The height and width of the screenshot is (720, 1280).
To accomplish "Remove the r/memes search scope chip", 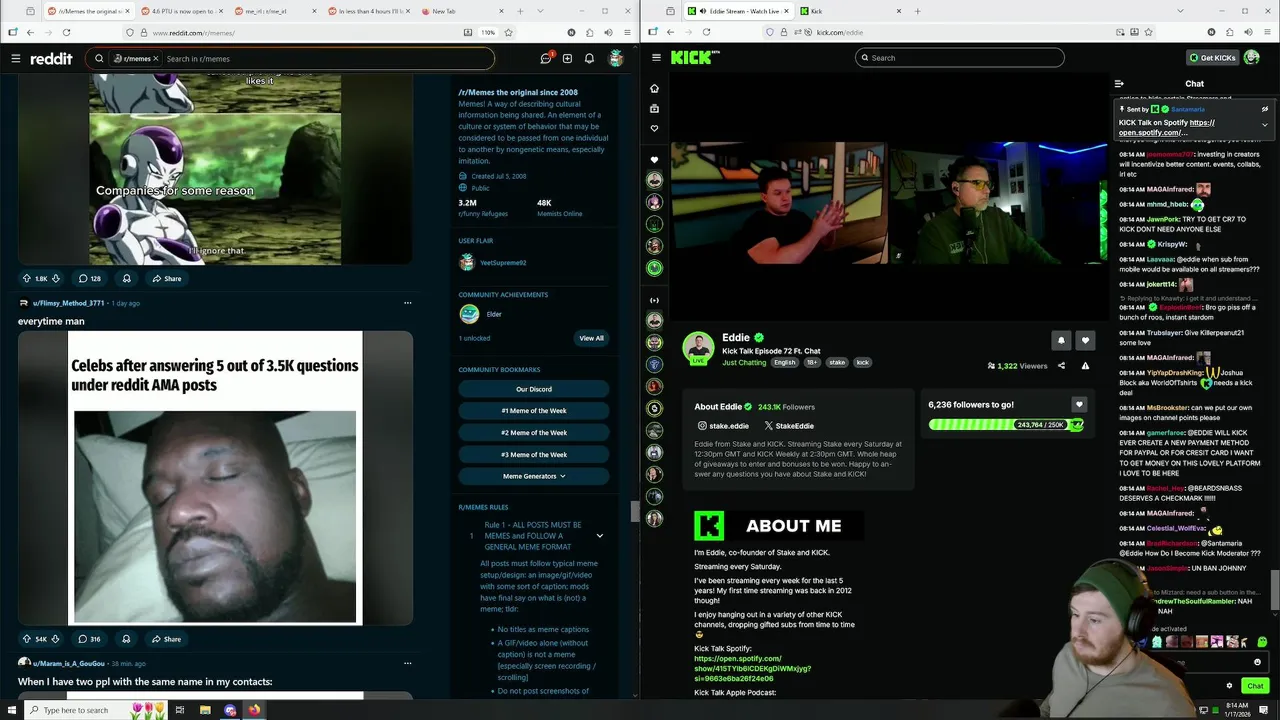I will (x=155, y=59).
